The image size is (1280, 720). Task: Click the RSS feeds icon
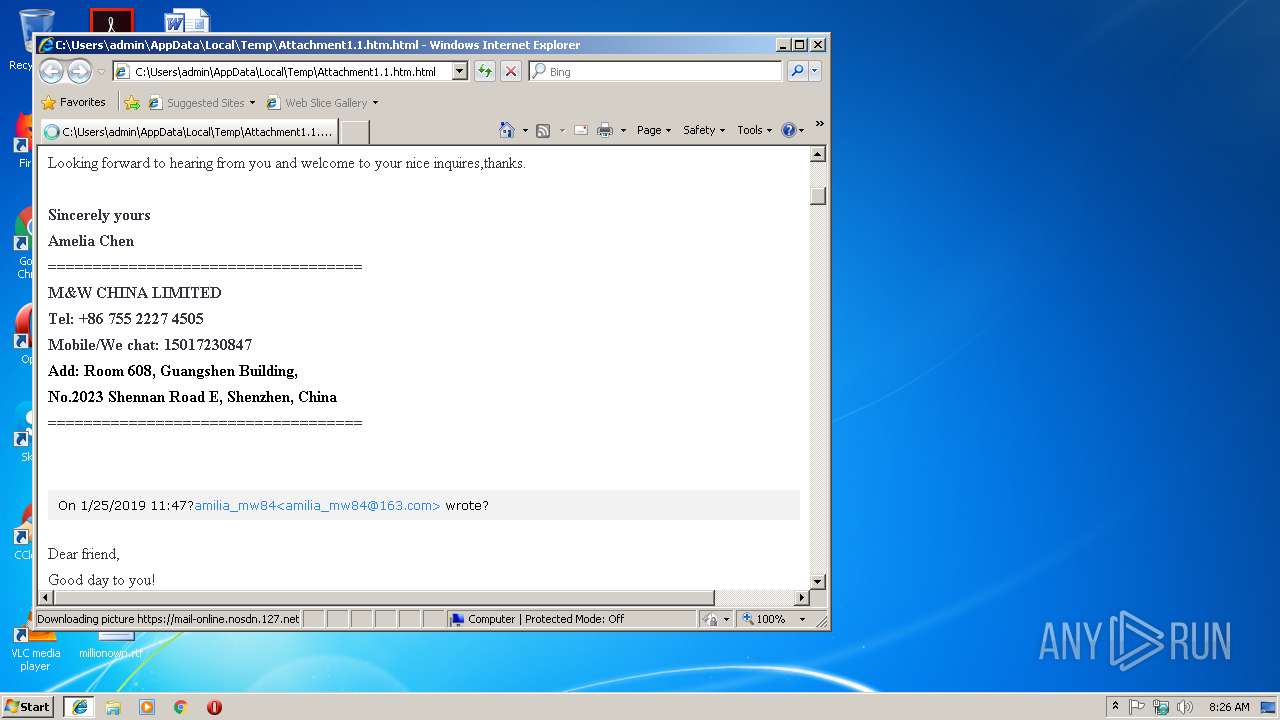click(x=543, y=130)
